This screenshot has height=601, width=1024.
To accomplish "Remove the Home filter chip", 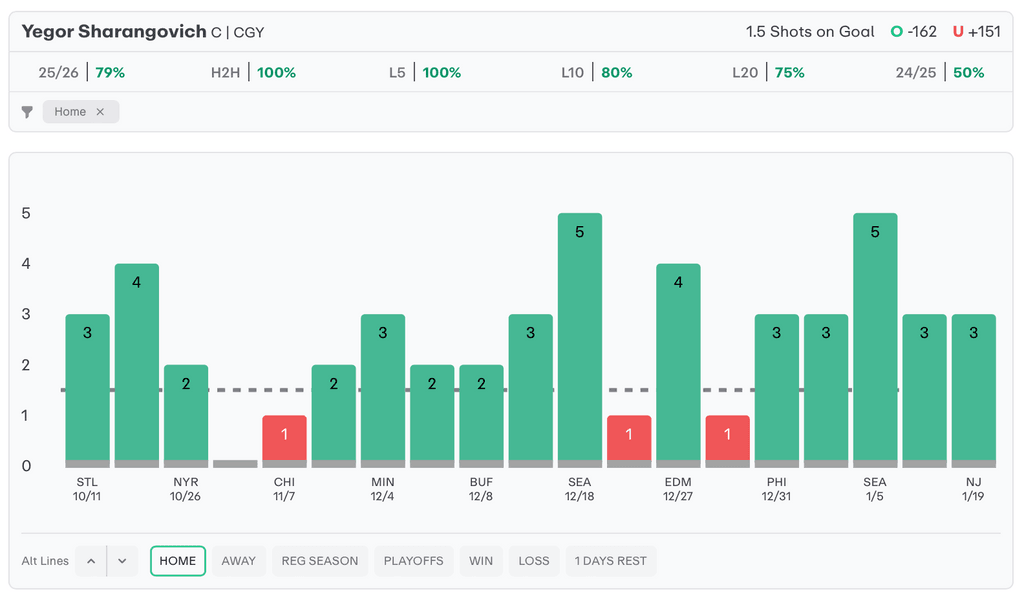I will coord(100,112).
